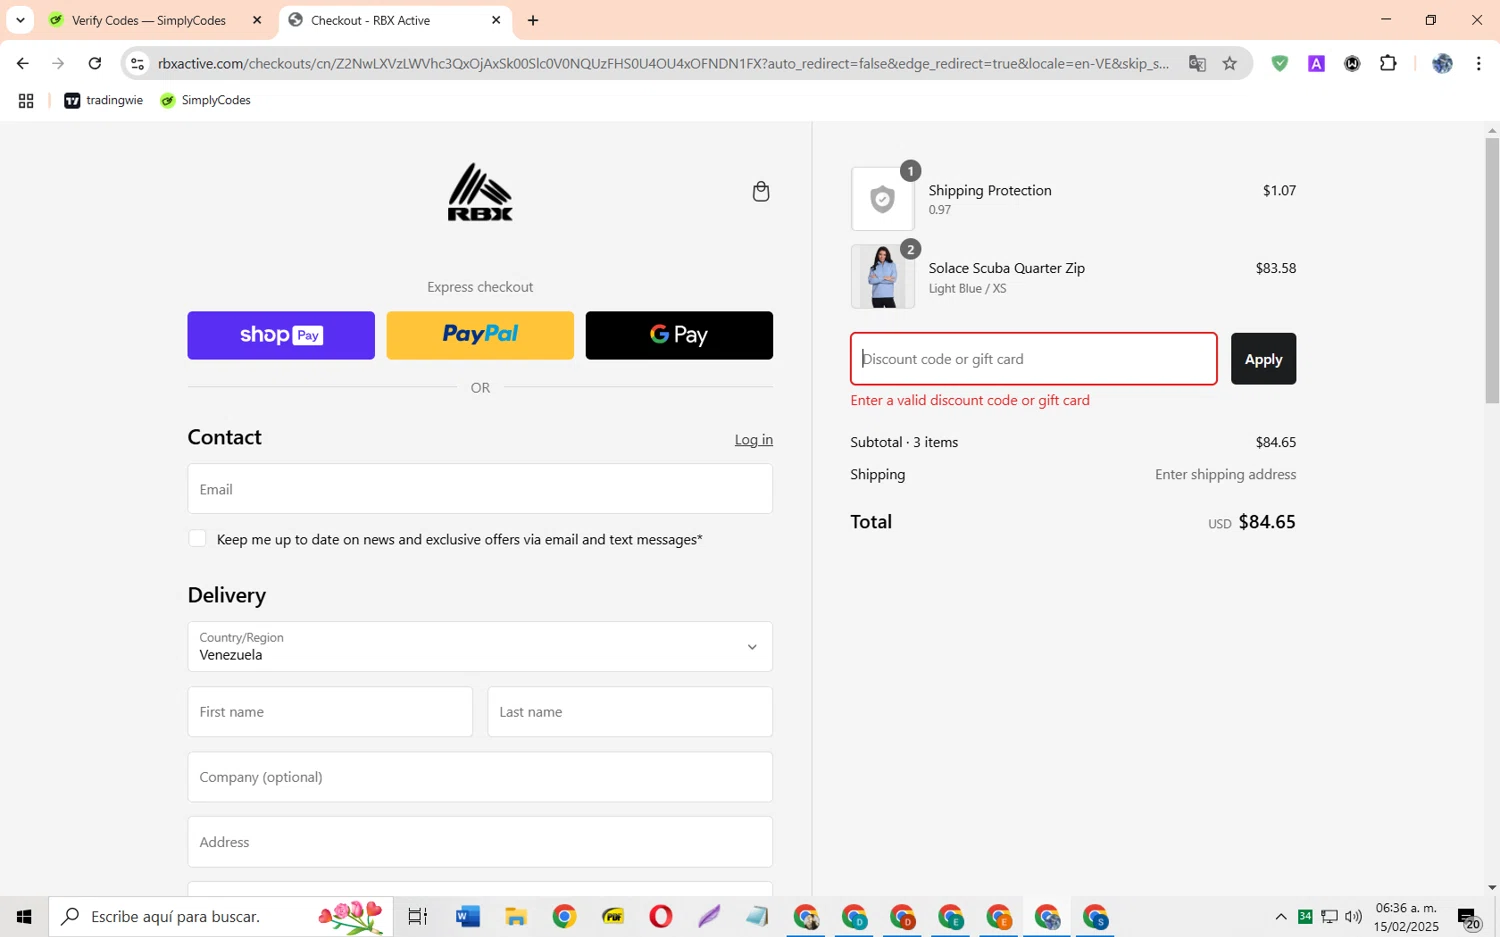1500x937 pixels.
Task: Click the RBX logo
Action: click(x=480, y=192)
